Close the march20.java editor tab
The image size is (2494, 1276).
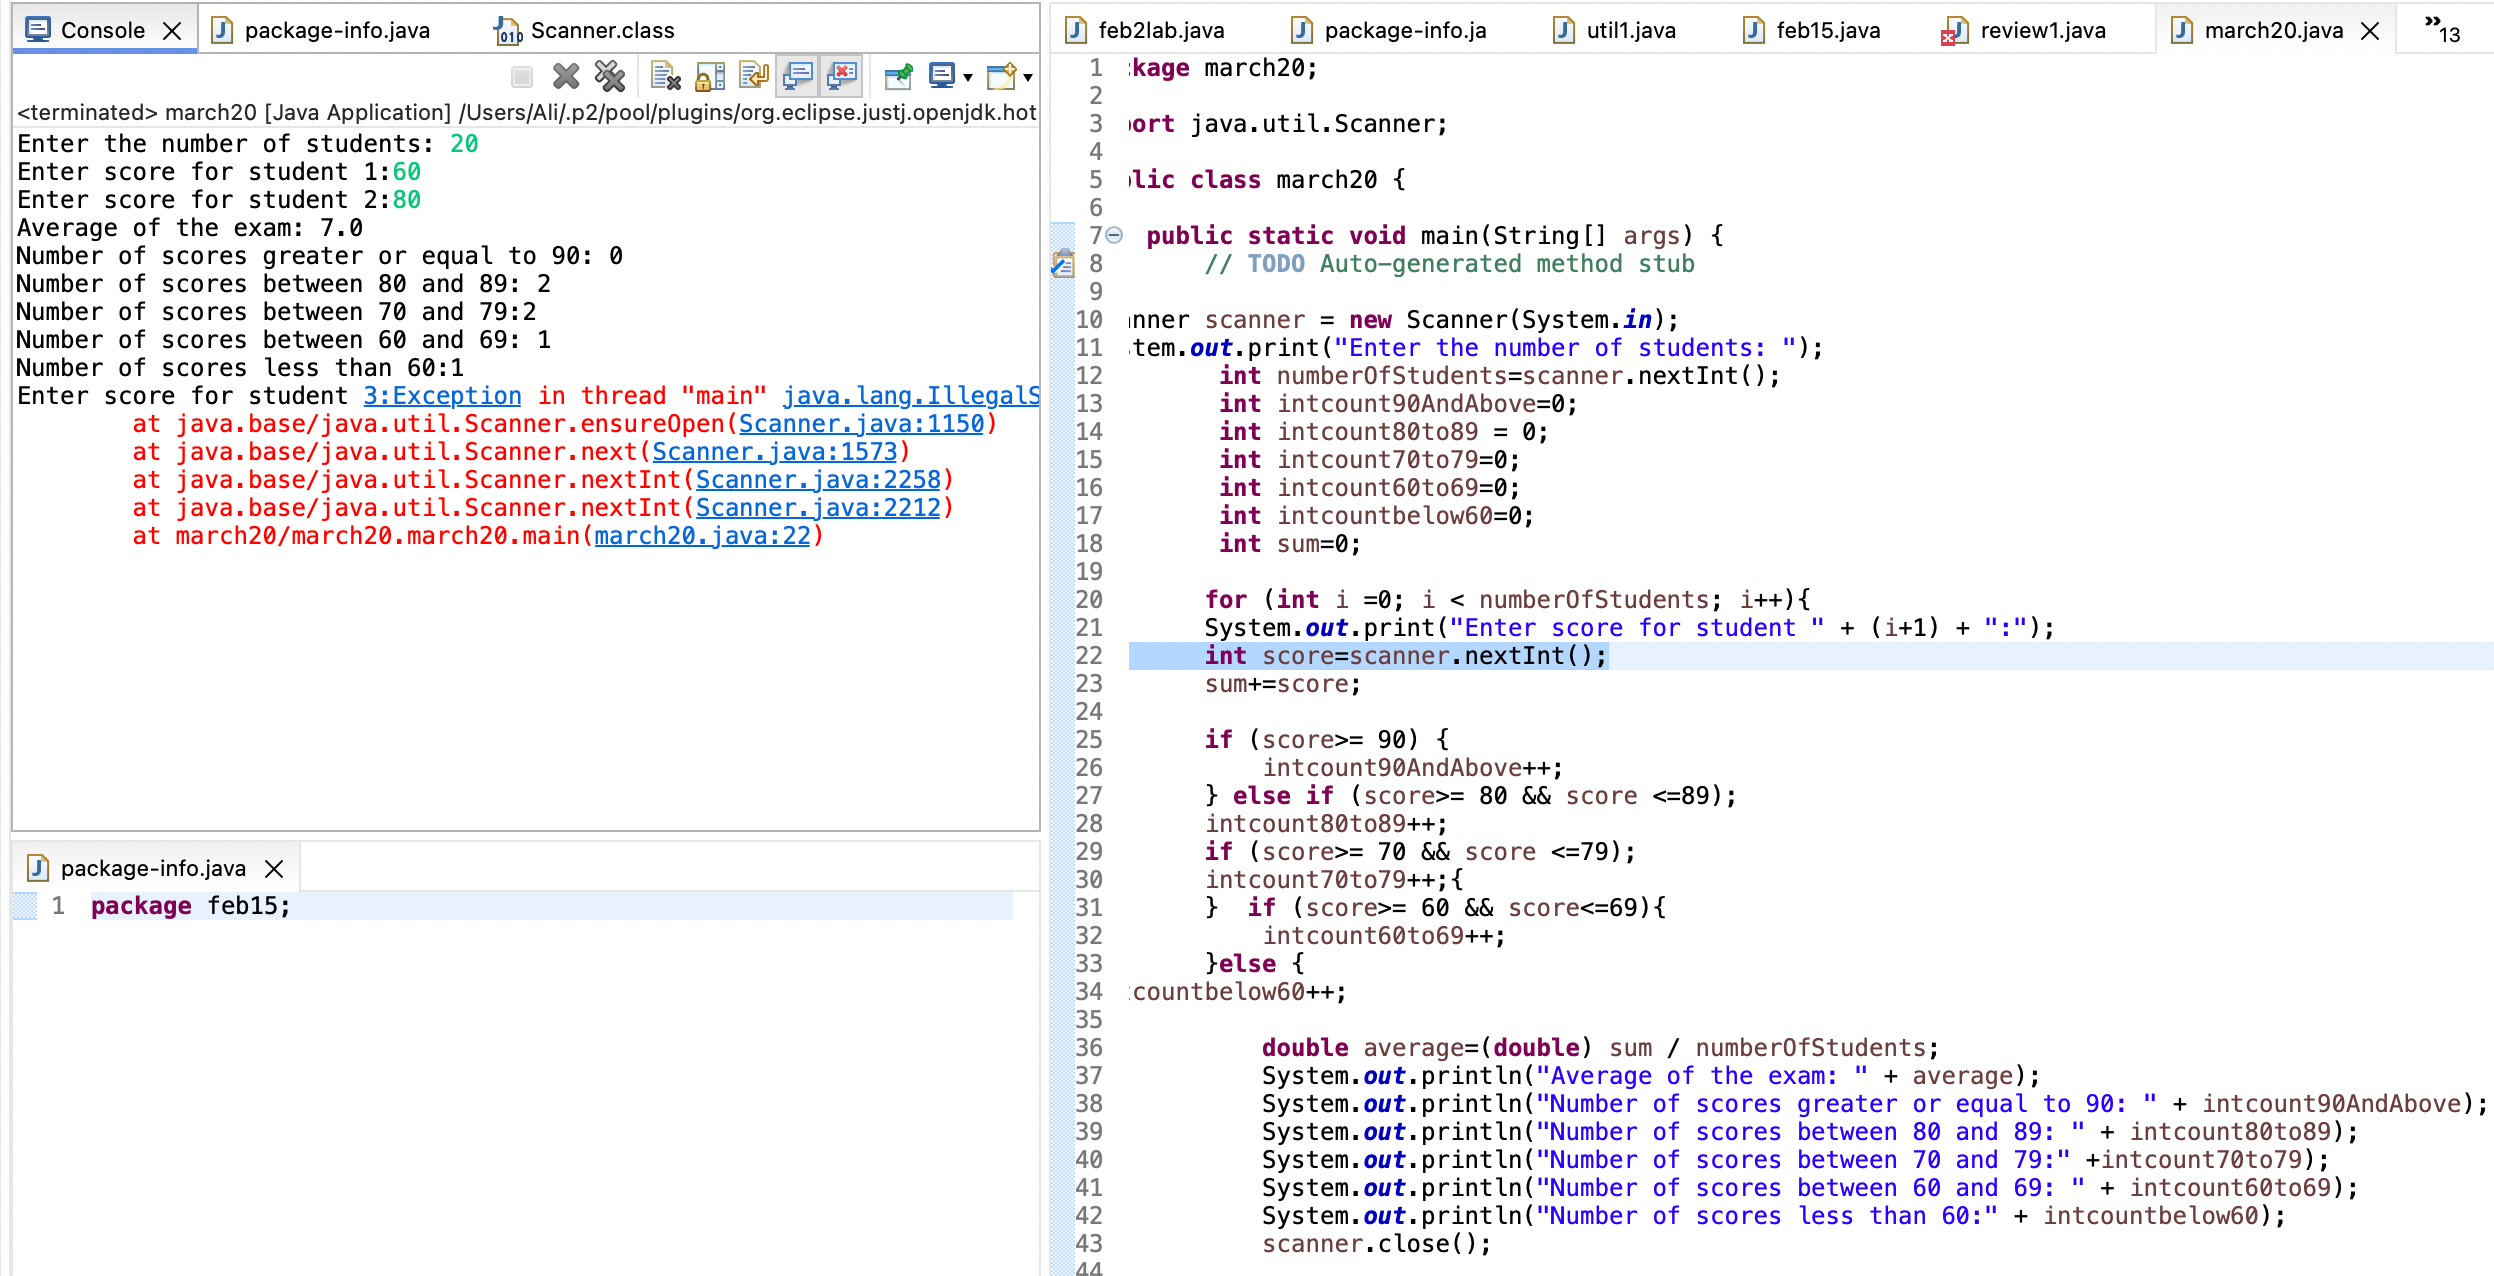click(x=2370, y=31)
